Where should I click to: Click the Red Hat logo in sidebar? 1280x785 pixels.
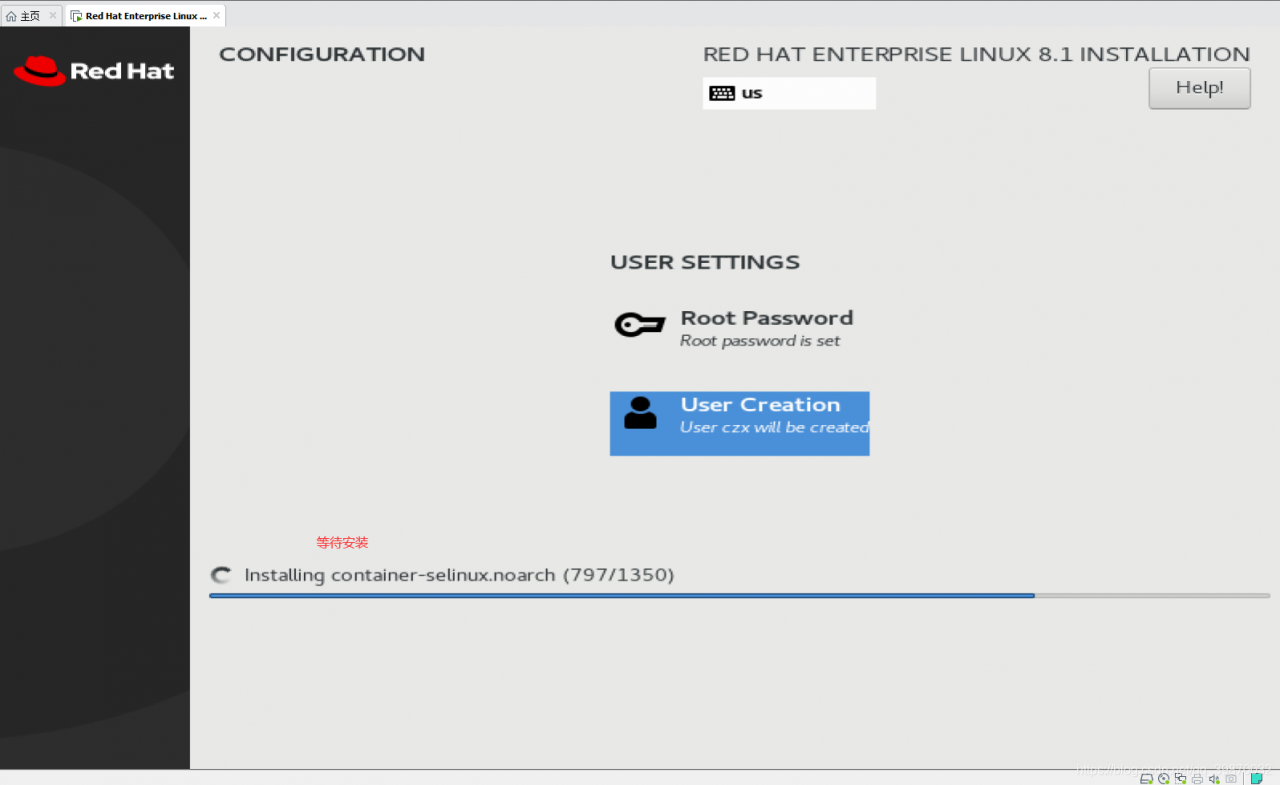point(94,70)
